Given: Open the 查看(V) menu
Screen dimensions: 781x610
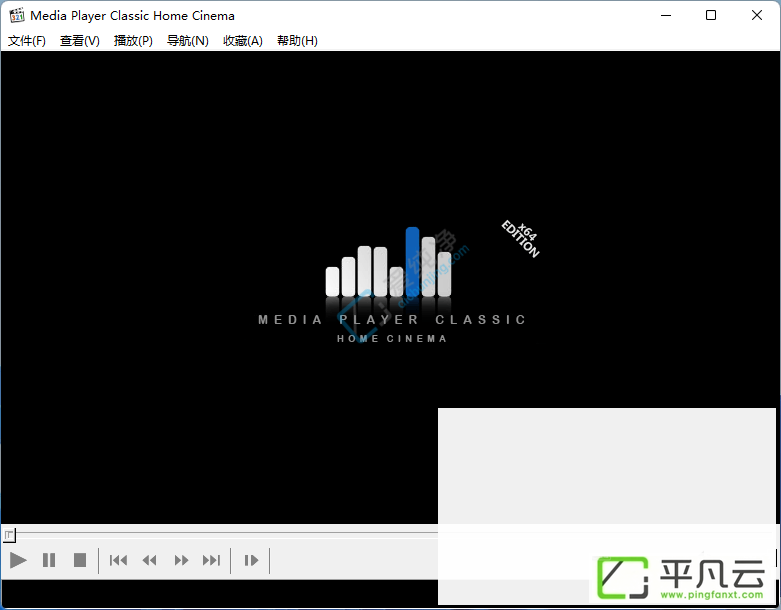Looking at the screenshot, I should tap(80, 41).
